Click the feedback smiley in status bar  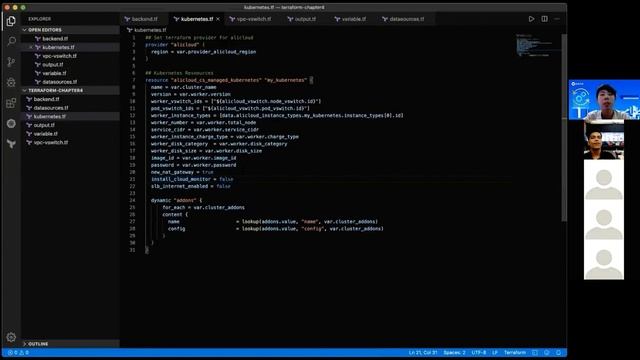point(547,353)
